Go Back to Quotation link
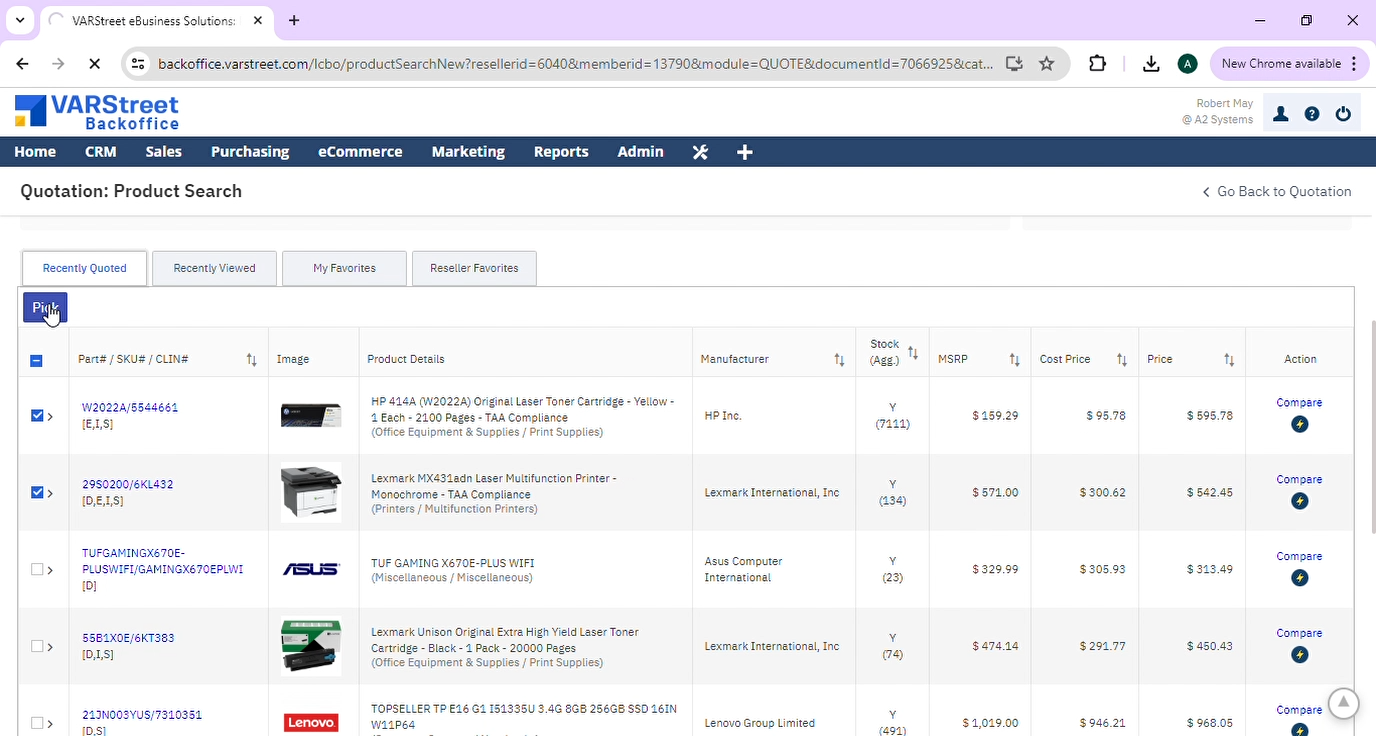The height and width of the screenshot is (736, 1376). [1277, 191]
